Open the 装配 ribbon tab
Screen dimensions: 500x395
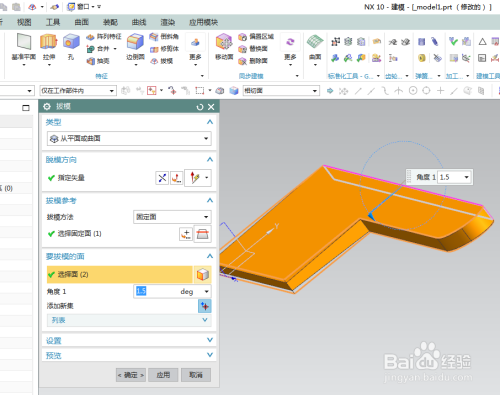(110, 22)
